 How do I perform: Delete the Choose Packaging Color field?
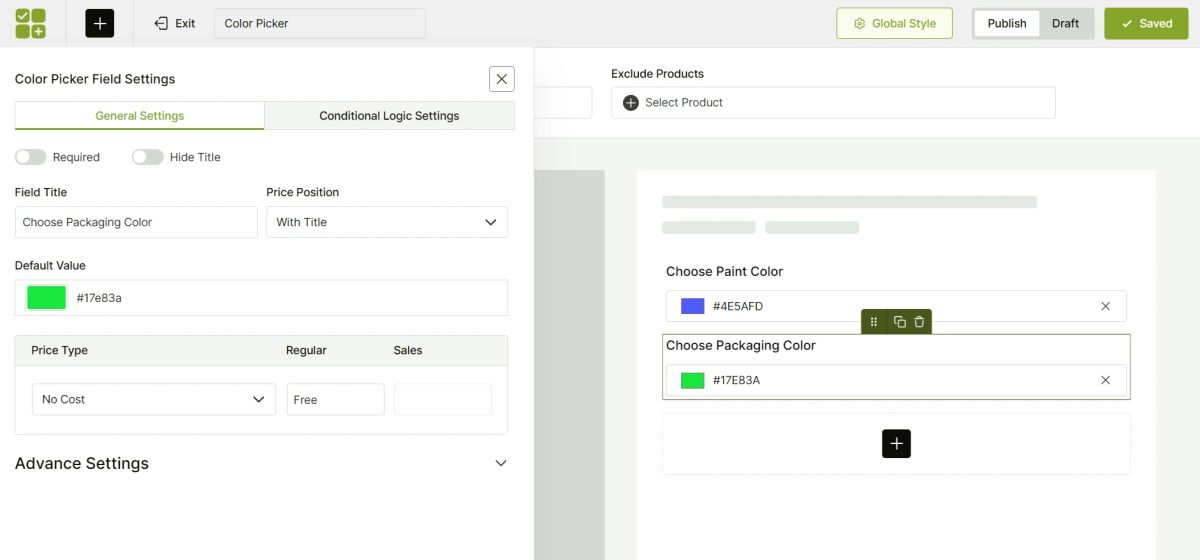(x=920, y=322)
